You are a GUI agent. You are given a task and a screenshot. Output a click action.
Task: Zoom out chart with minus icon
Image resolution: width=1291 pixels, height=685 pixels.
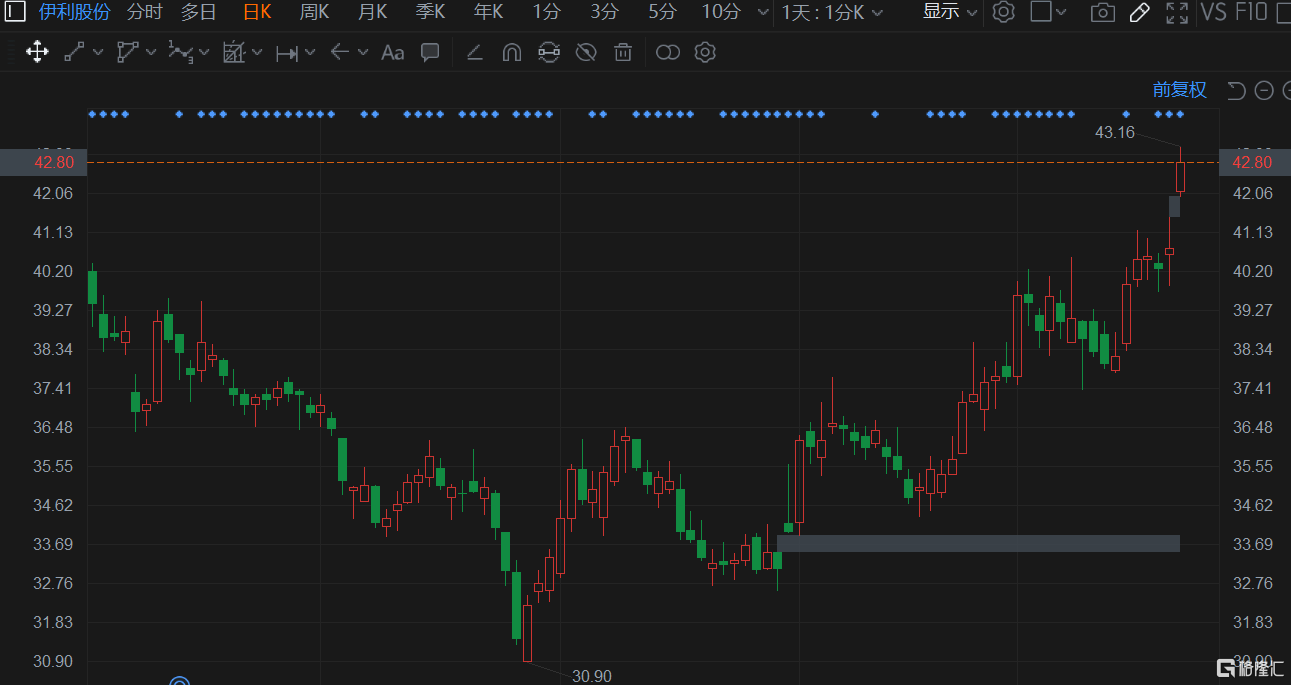tap(1263, 91)
